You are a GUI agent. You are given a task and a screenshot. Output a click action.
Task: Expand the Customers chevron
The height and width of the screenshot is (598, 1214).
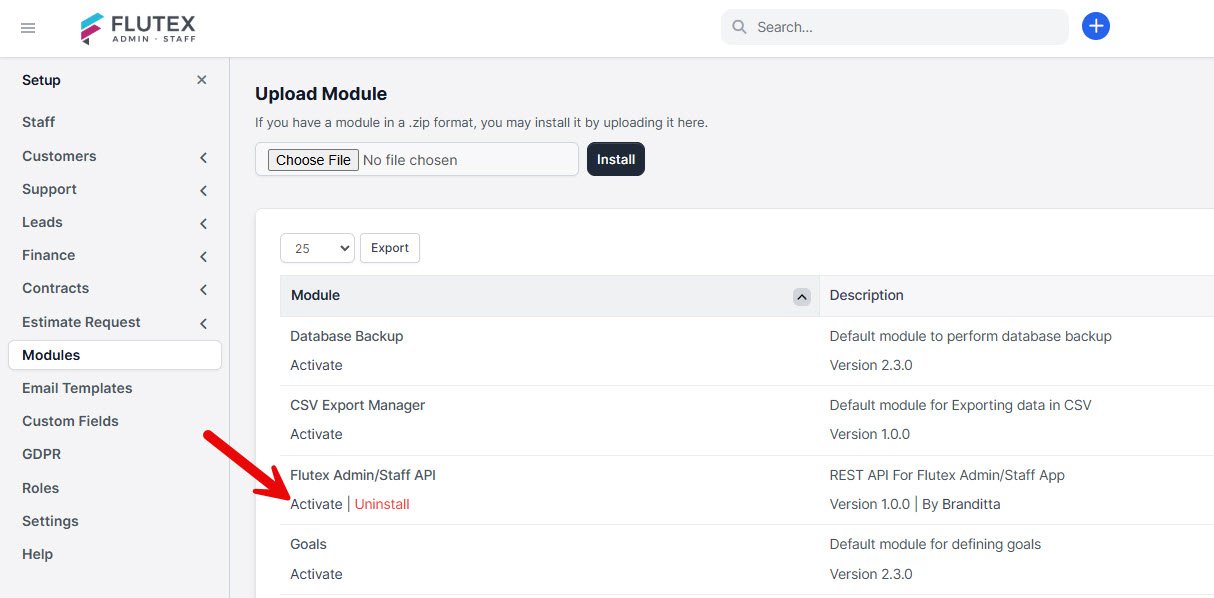click(x=203, y=157)
